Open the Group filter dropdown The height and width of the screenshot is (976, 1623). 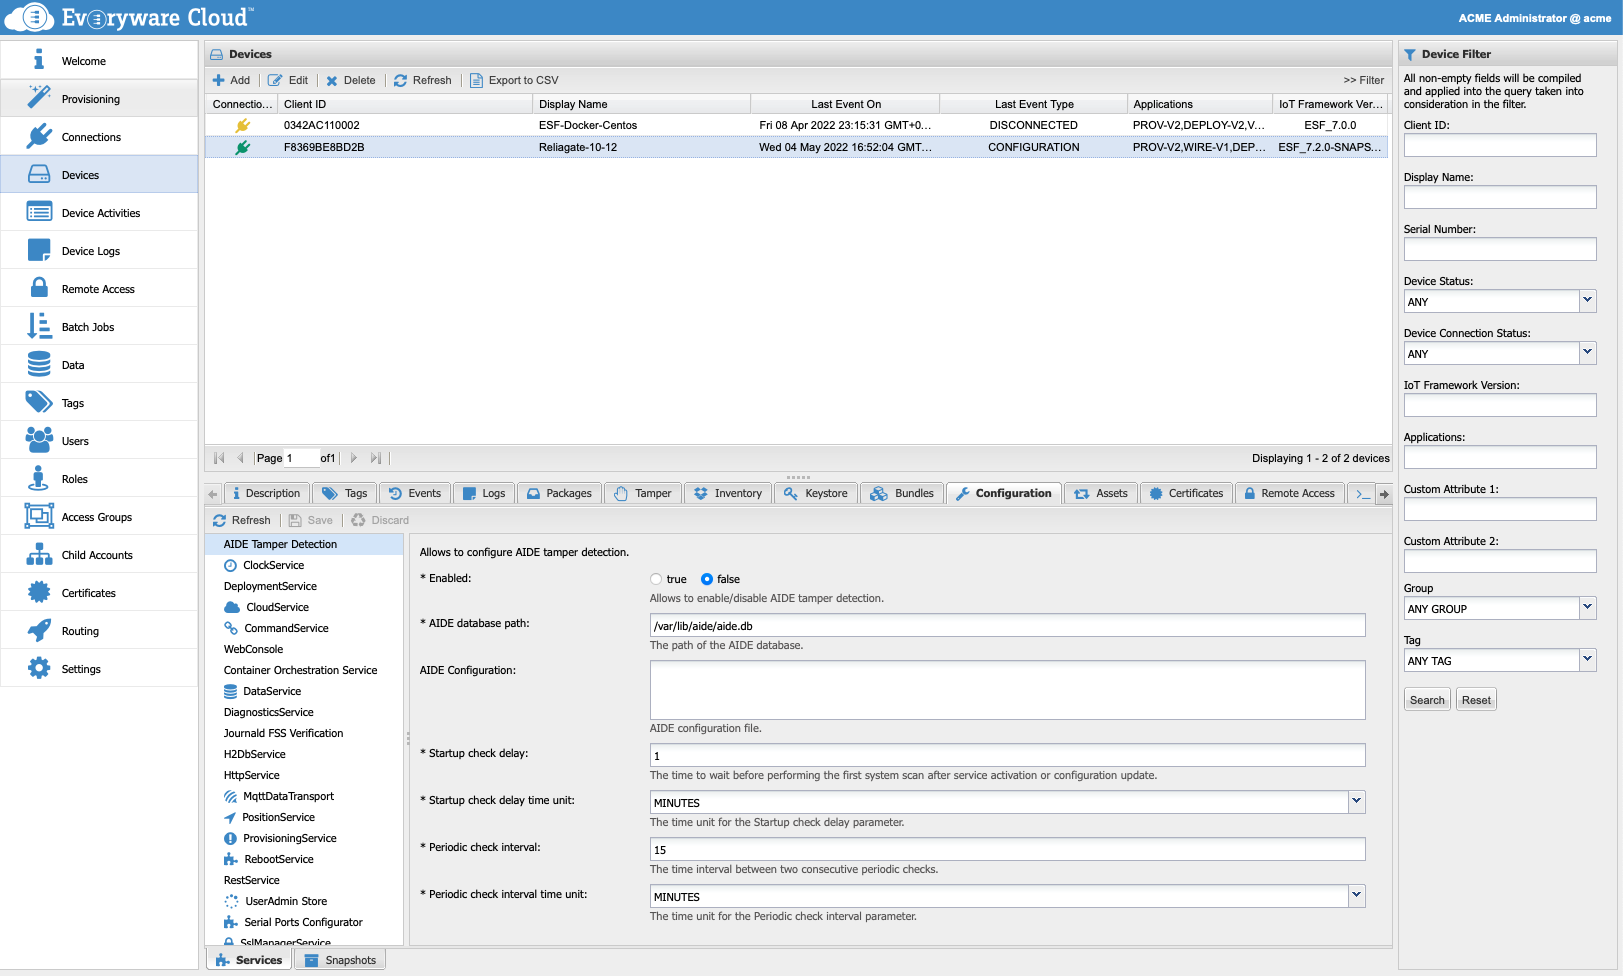click(1587, 608)
